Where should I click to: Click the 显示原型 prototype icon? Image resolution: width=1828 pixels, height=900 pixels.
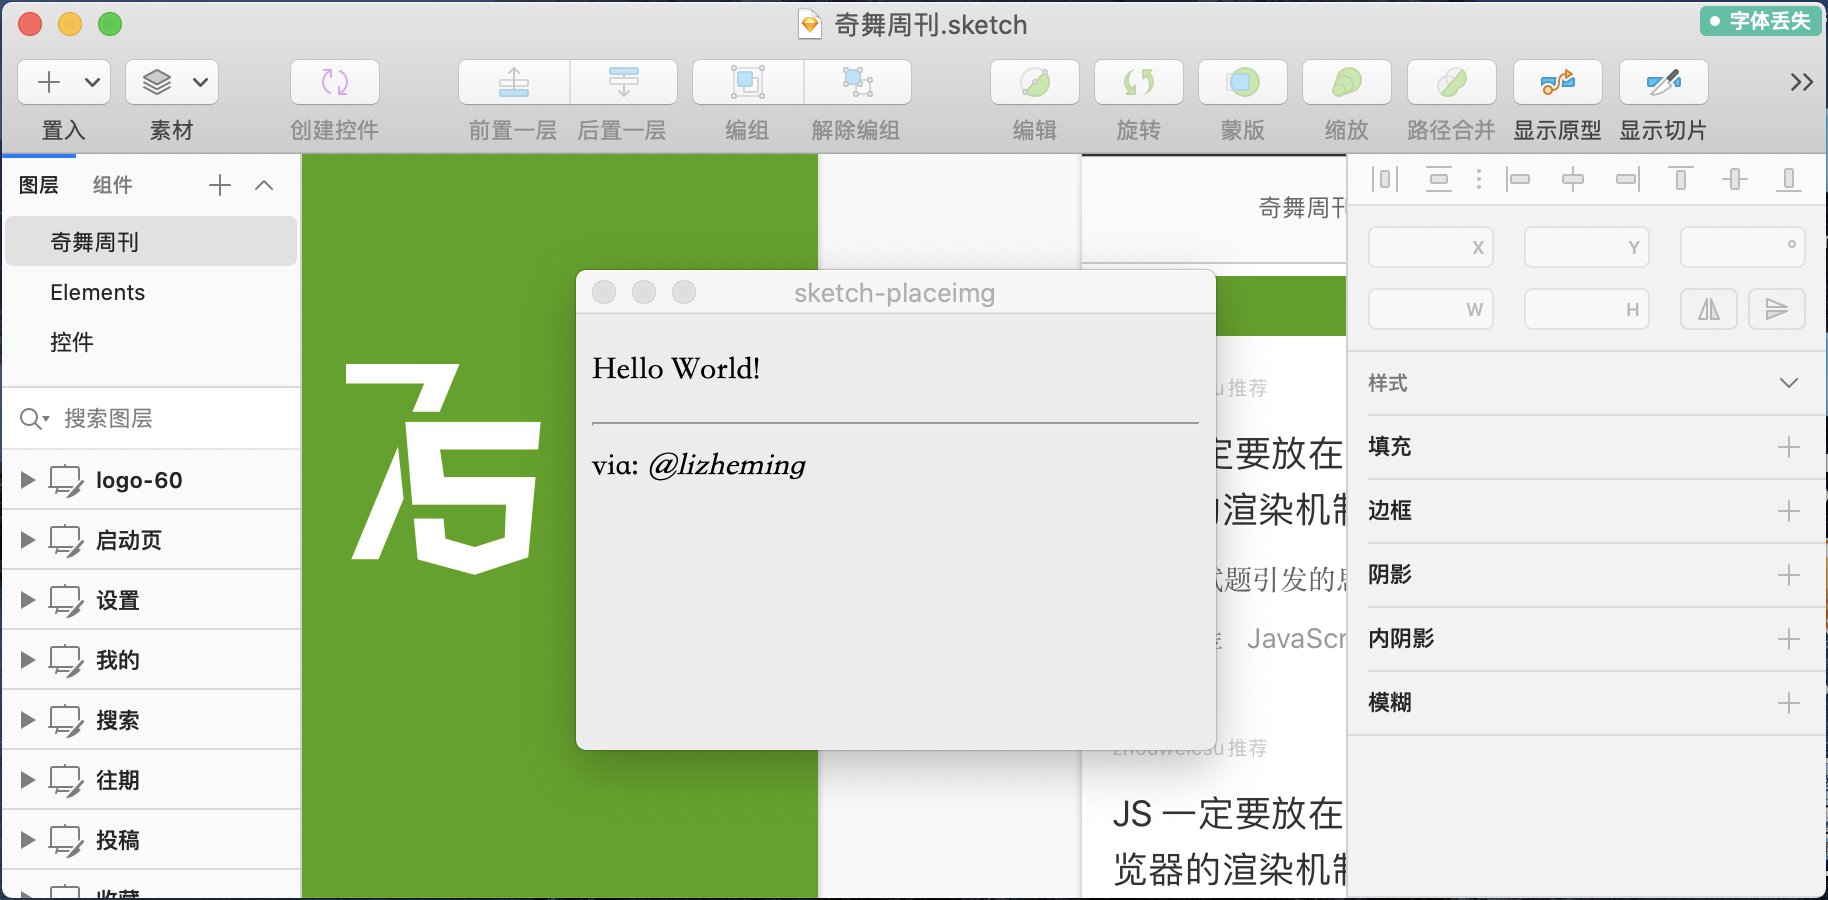tap(1557, 82)
